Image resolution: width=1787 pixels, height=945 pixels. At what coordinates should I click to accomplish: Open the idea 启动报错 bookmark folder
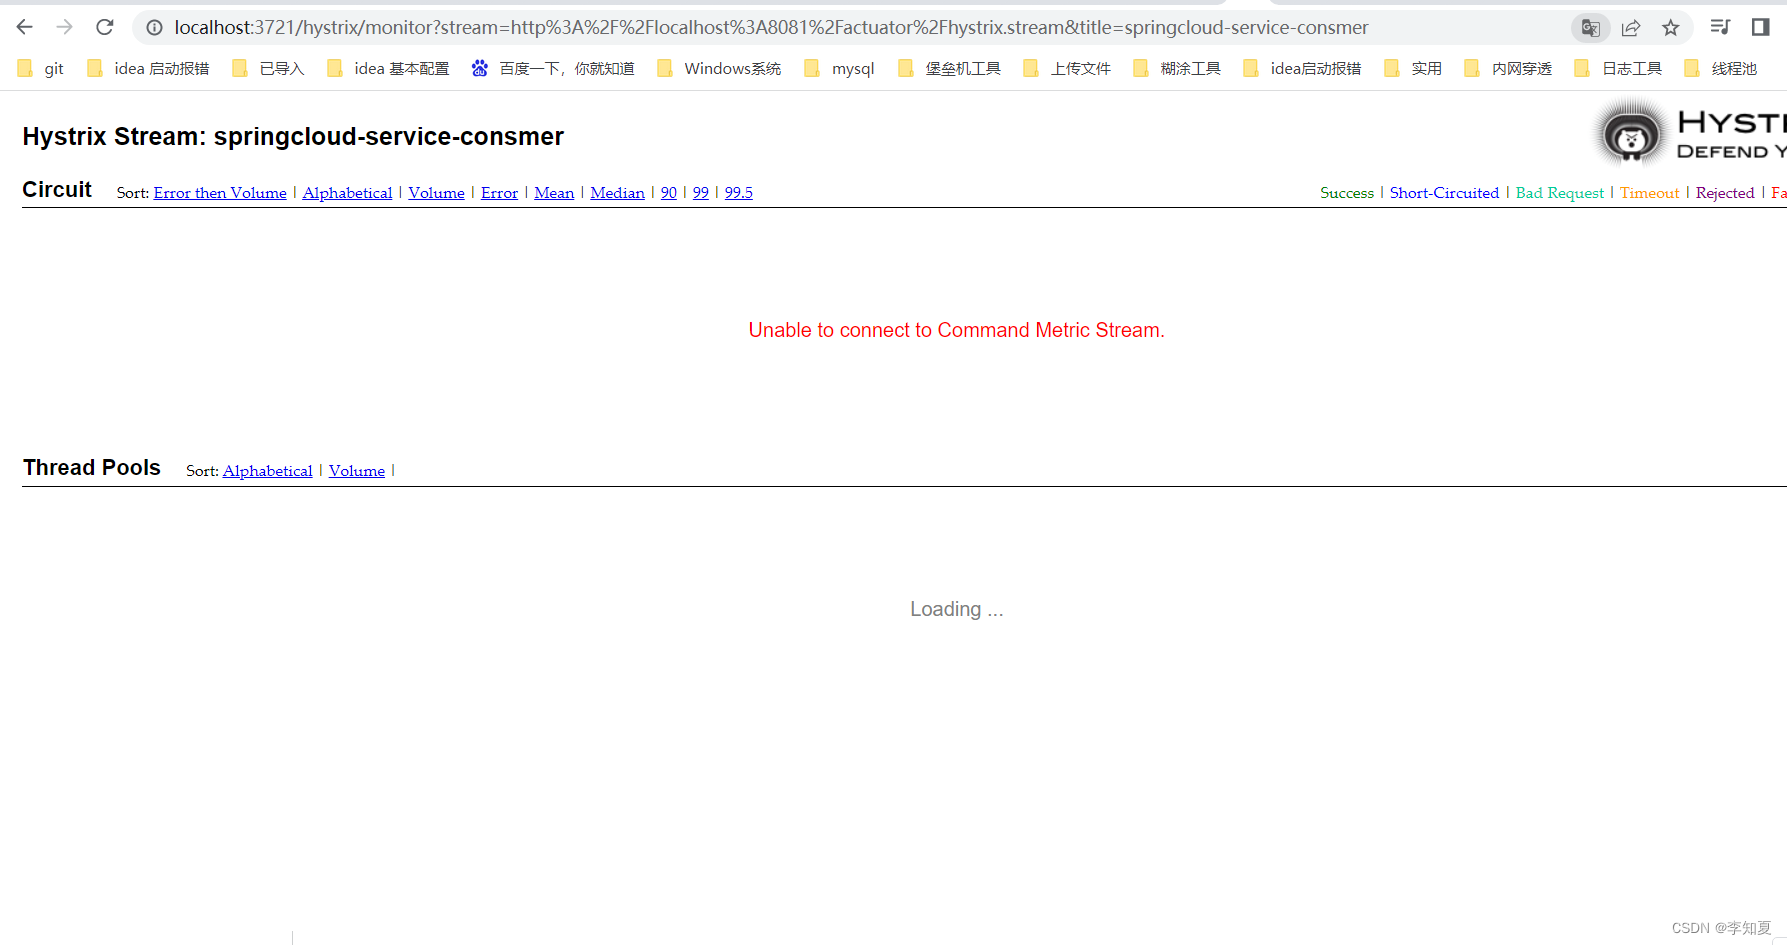148,68
